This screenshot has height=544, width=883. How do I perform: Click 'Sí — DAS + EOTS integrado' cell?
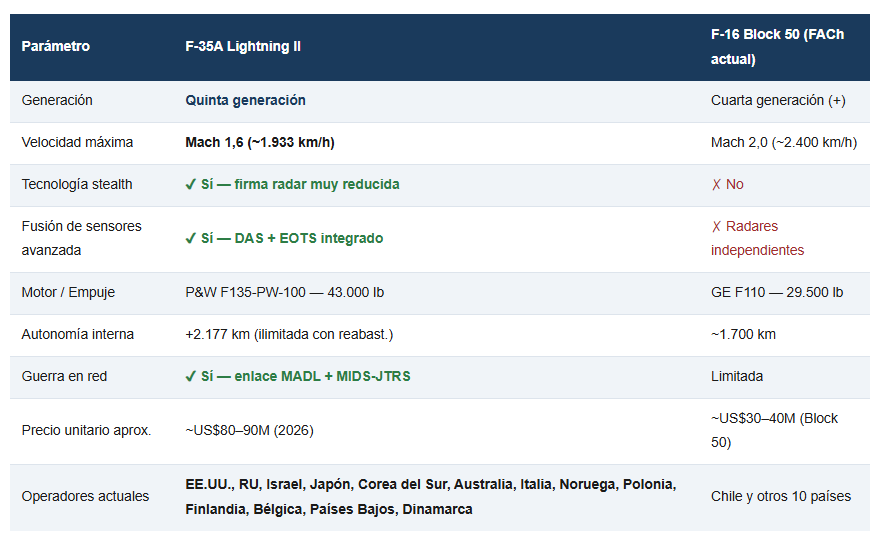click(284, 238)
